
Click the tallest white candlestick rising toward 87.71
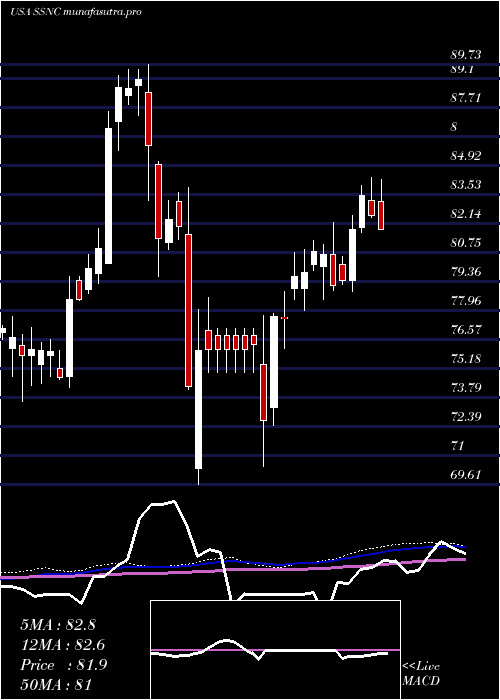pyautogui.click(x=108, y=196)
